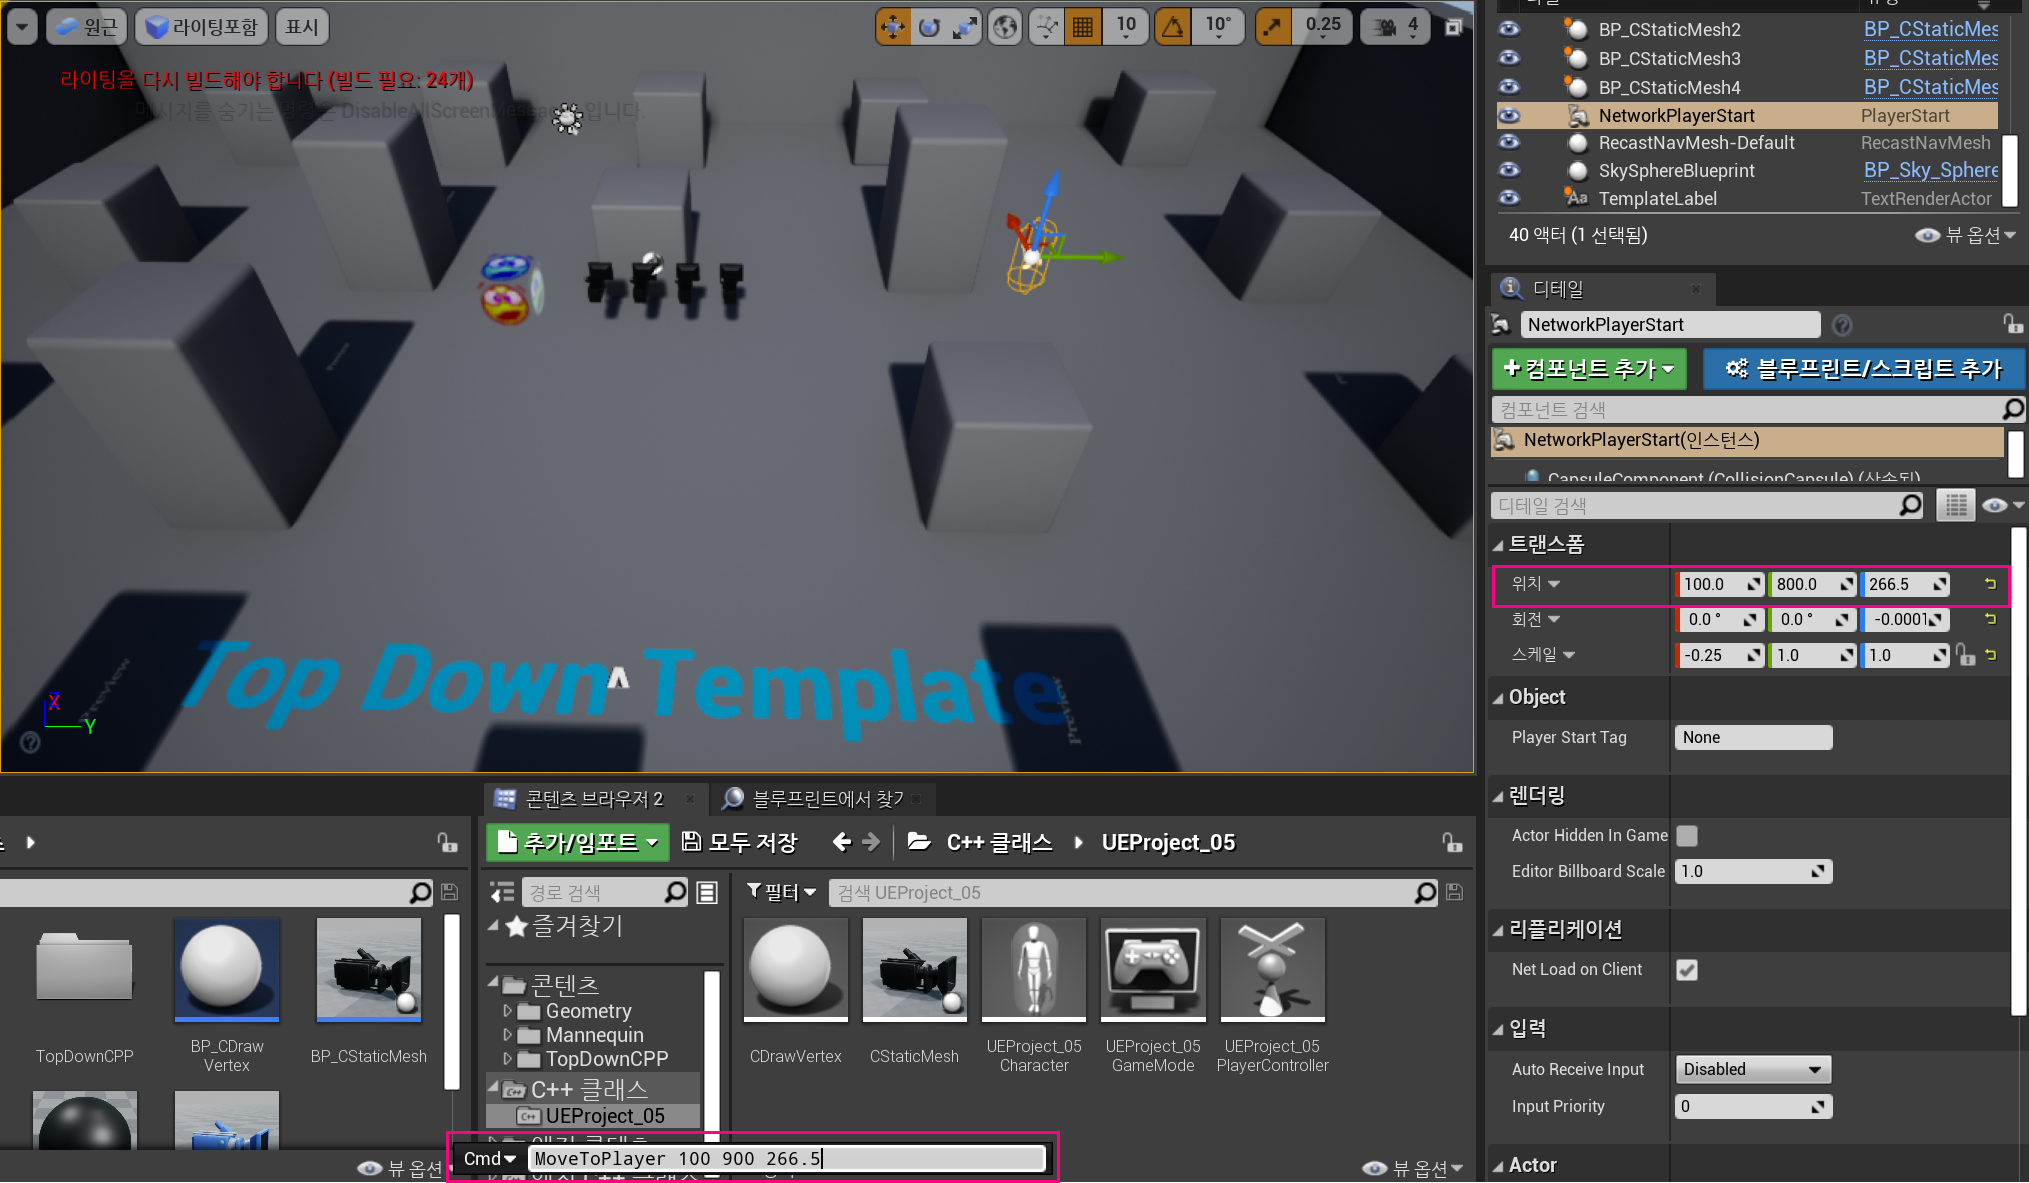Expand the Geometry folder in content tree
This screenshot has width=2029, height=1183.
click(x=507, y=1011)
